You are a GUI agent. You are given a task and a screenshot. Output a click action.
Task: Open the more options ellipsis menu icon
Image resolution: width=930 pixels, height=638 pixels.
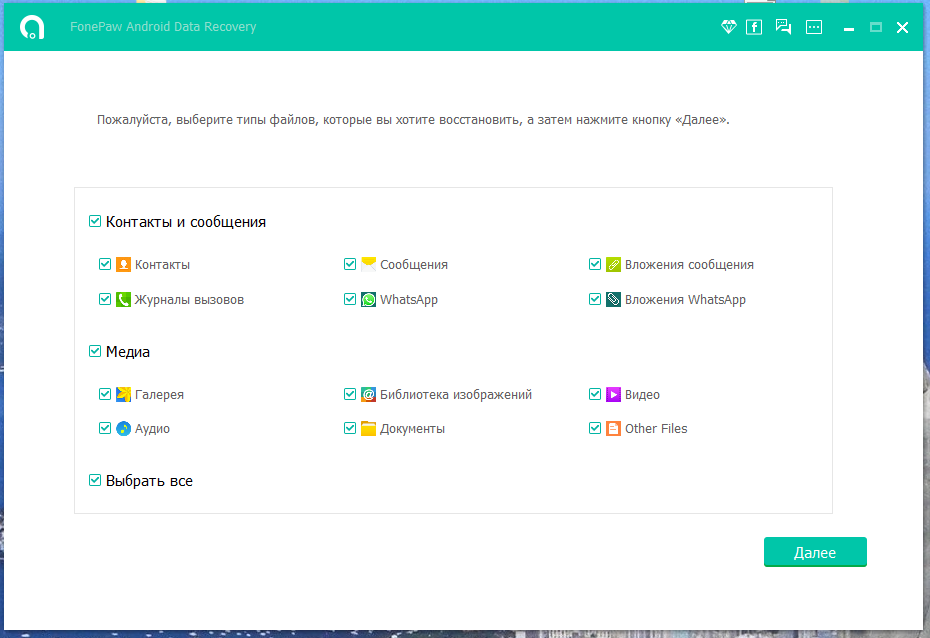[814, 27]
